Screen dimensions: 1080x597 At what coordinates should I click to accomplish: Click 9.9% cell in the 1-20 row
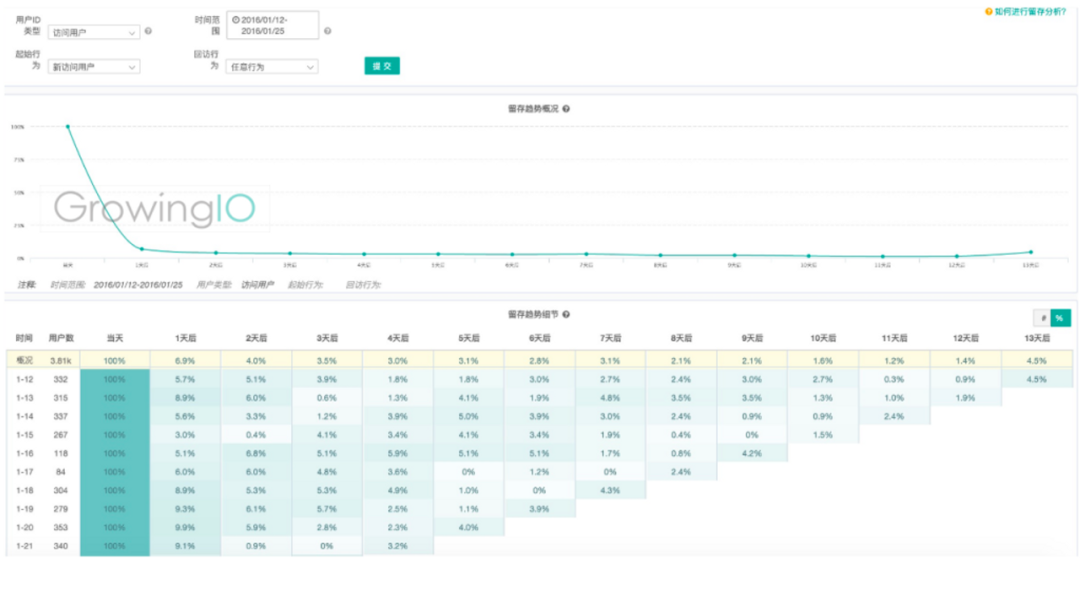[x=185, y=527]
